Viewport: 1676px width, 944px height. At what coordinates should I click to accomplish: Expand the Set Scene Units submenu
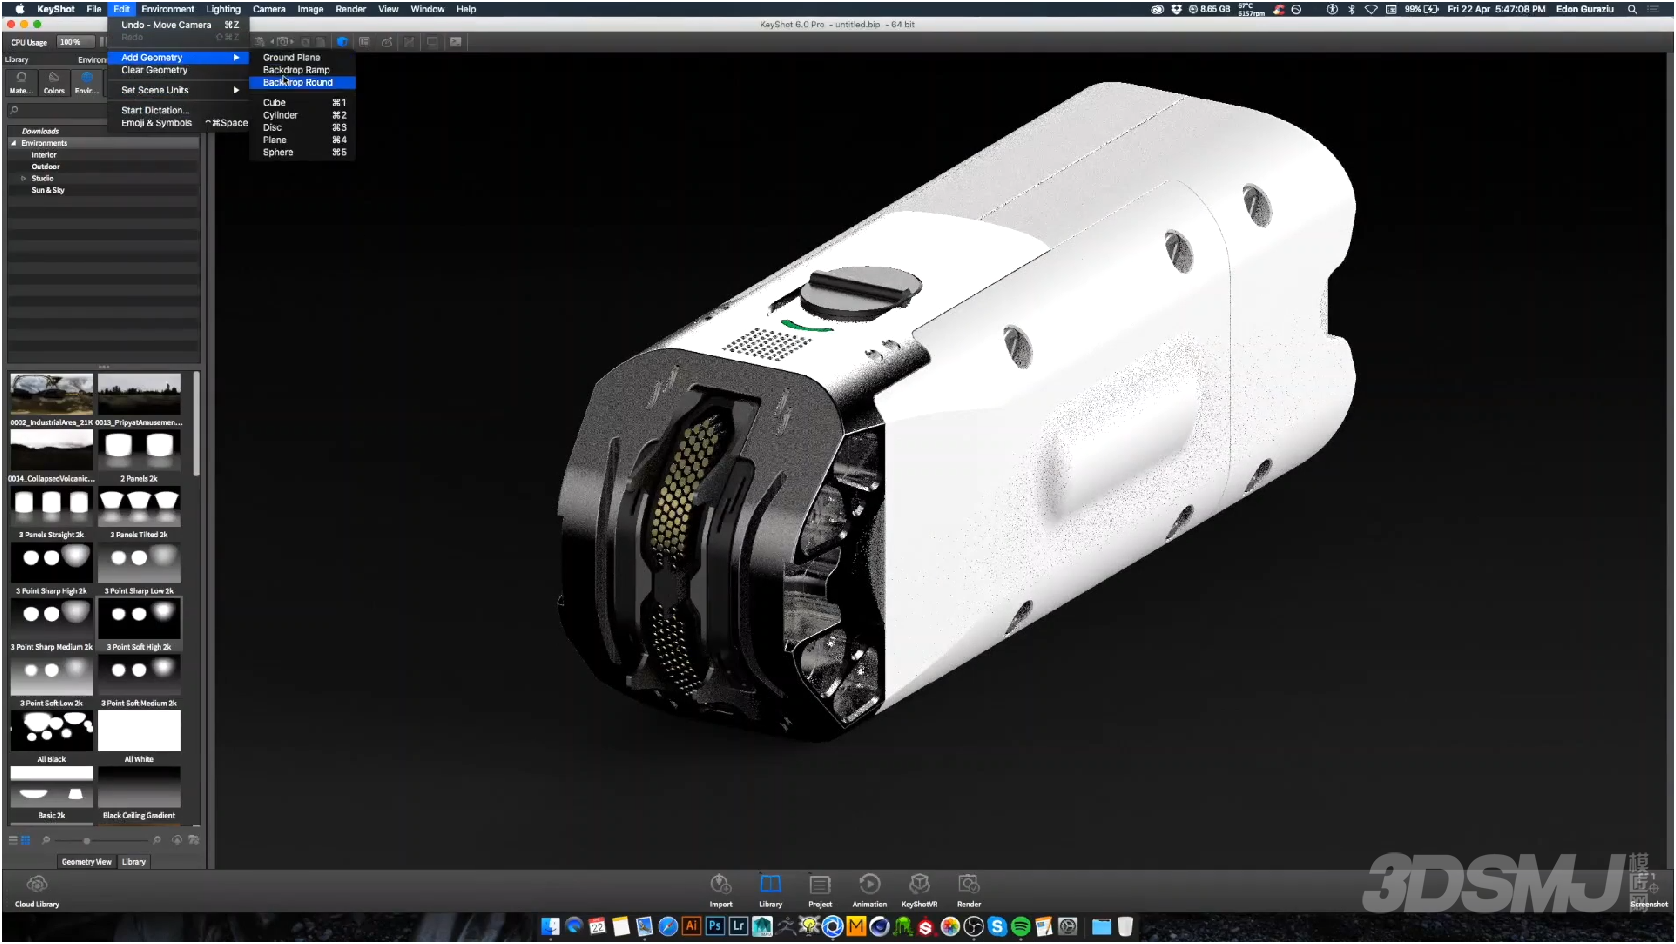178,90
